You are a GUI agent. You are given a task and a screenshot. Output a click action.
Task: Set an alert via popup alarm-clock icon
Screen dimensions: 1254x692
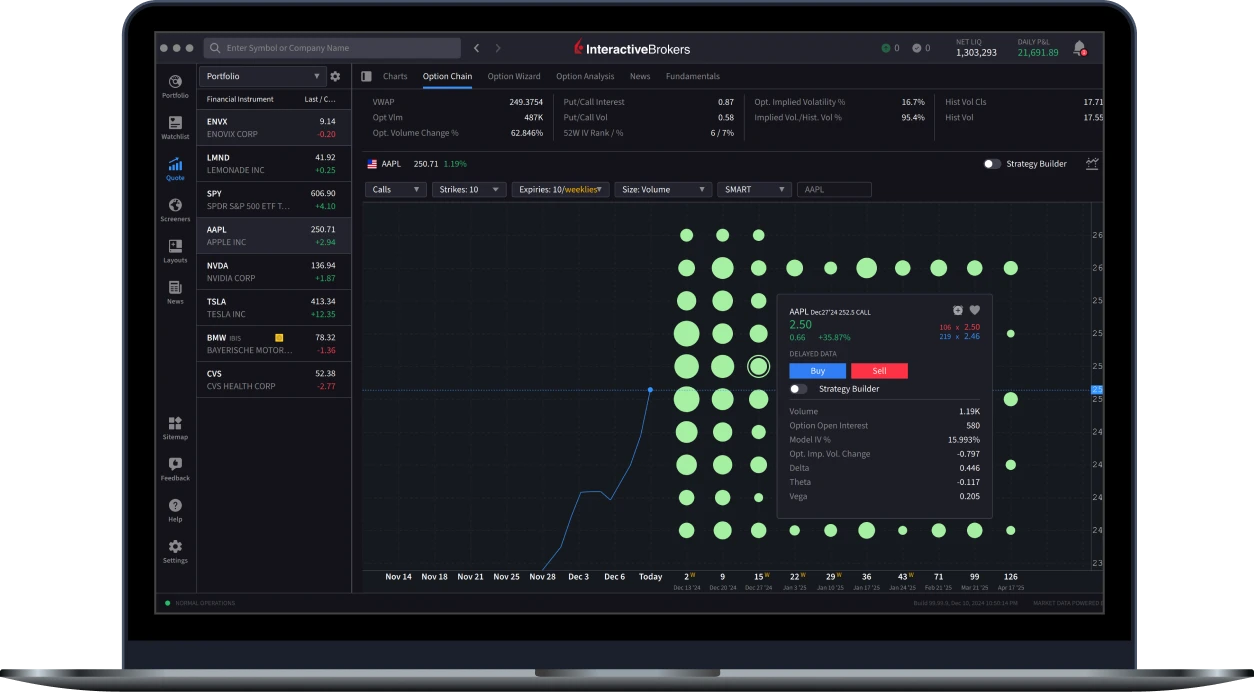pos(958,311)
